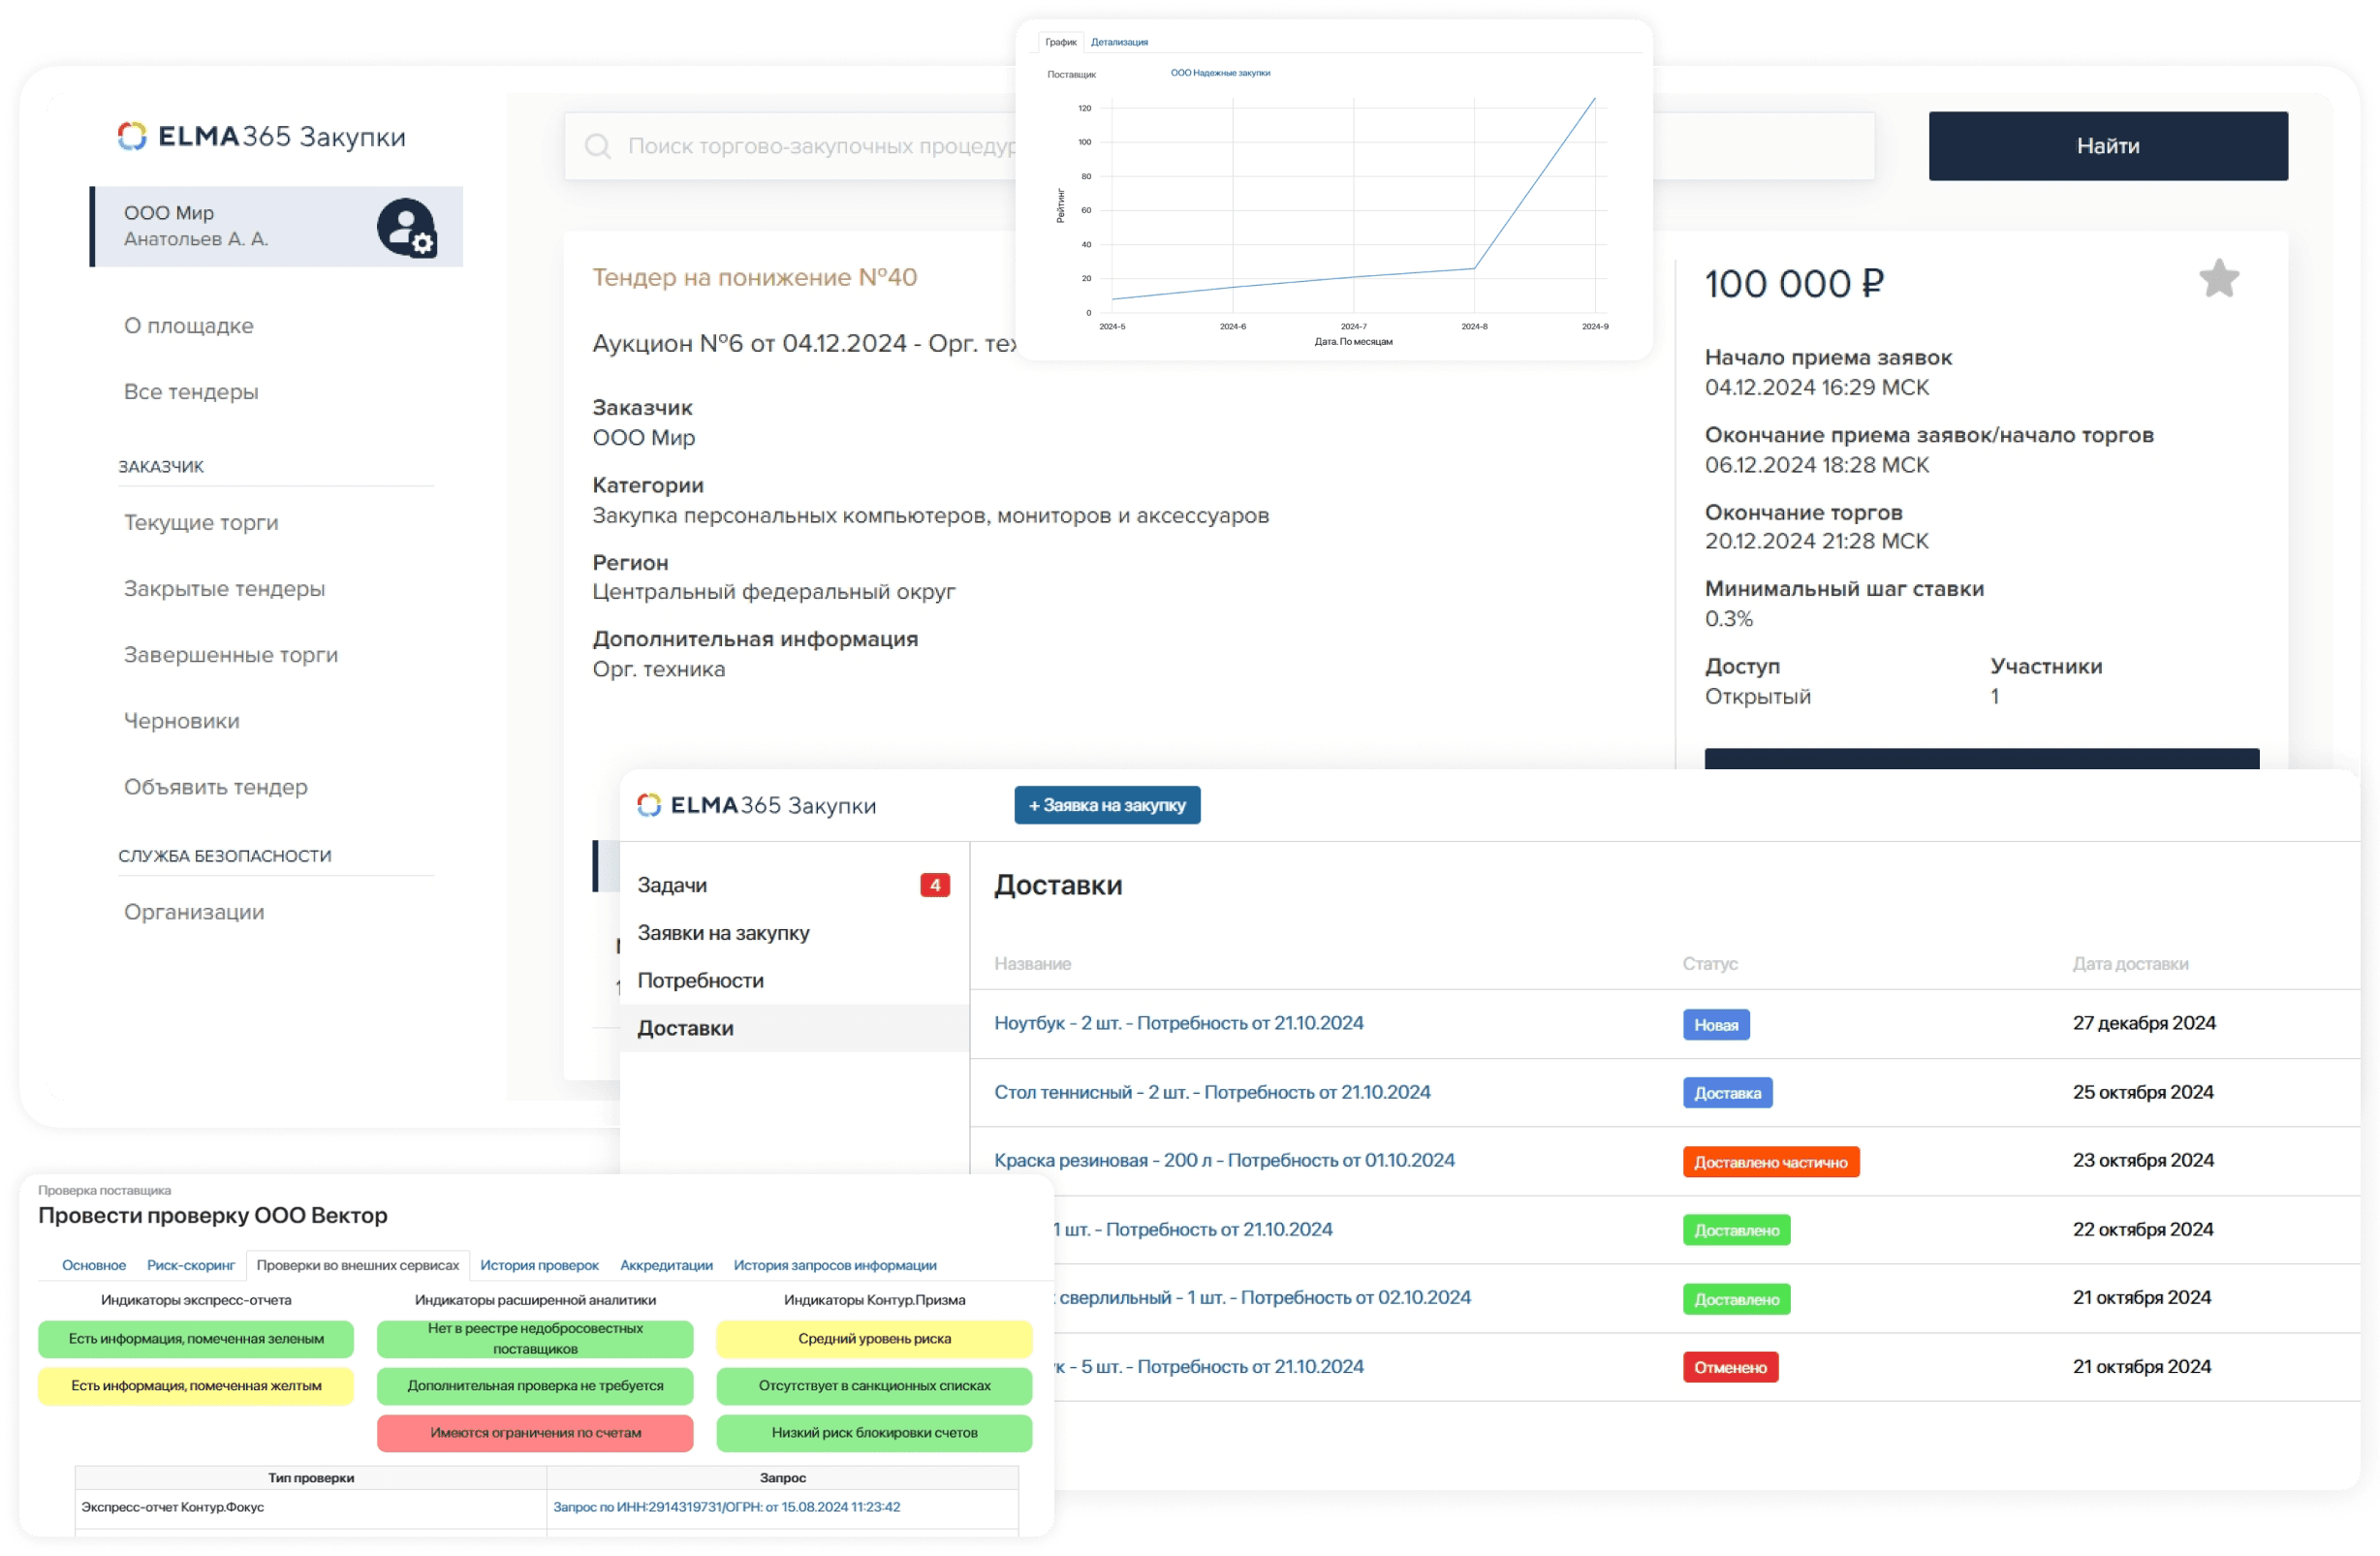
Task: Open Проверки во внешних сервисах tab
Action: click(x=358, y=1265)
